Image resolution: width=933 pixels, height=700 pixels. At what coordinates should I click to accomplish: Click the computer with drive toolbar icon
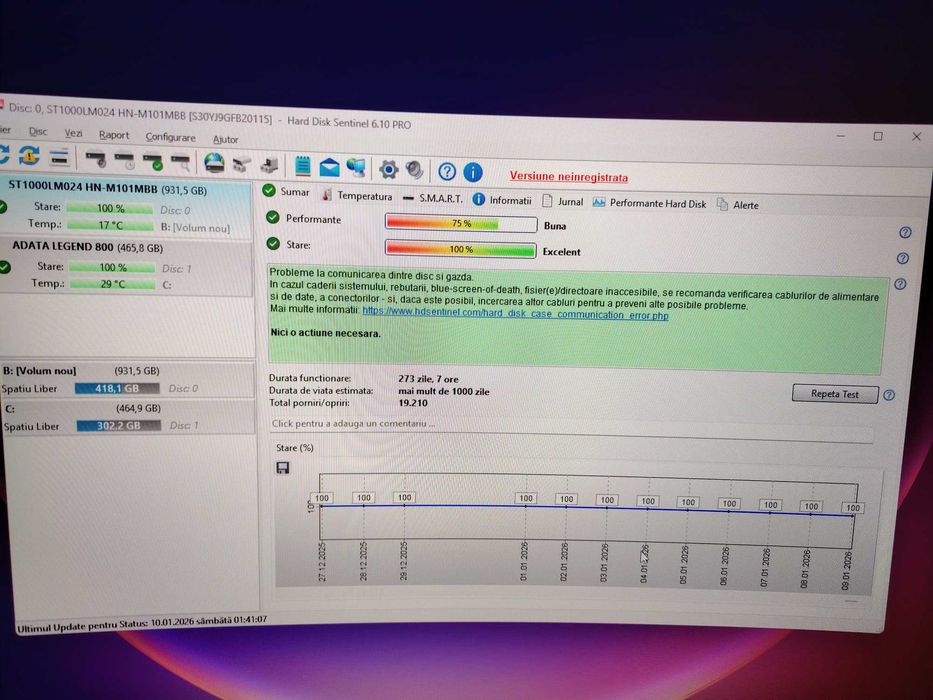pyautogui.click(x=270, y=165)
